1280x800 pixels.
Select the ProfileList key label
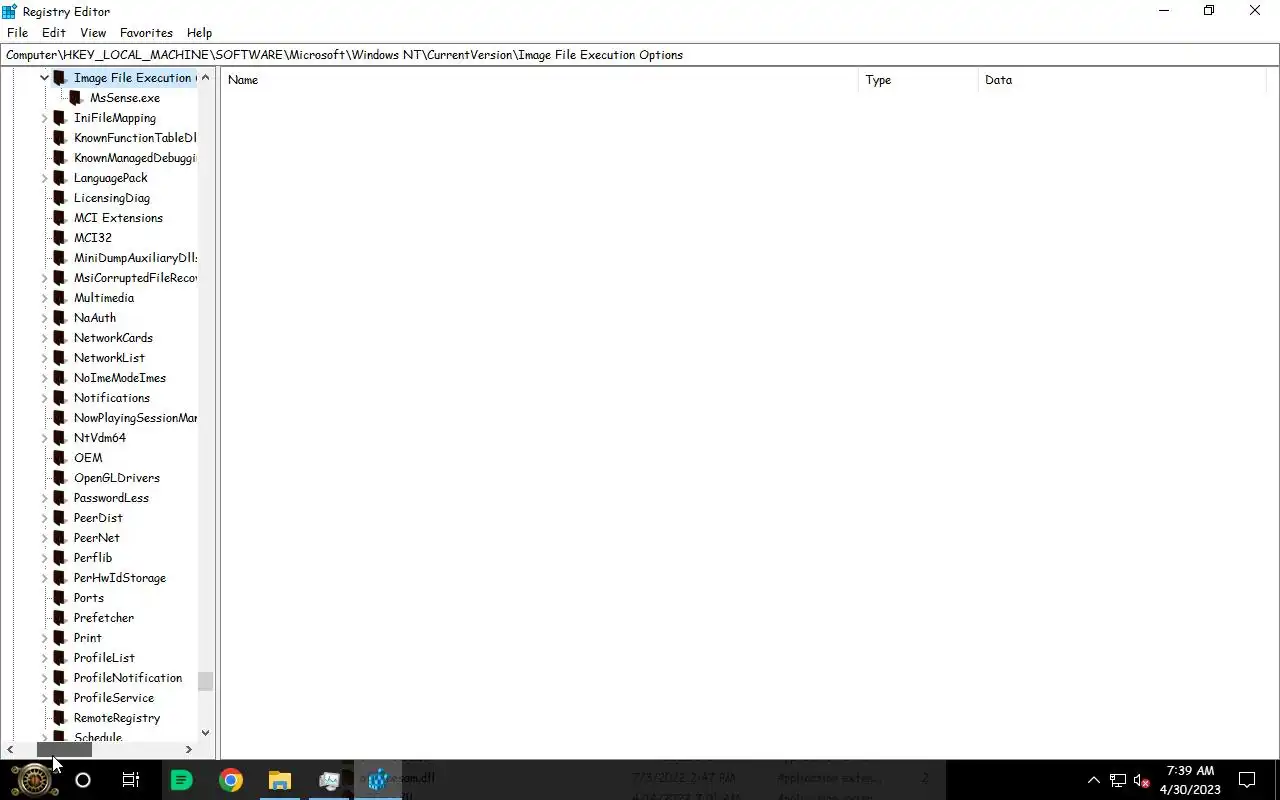(x=104, y=658)
